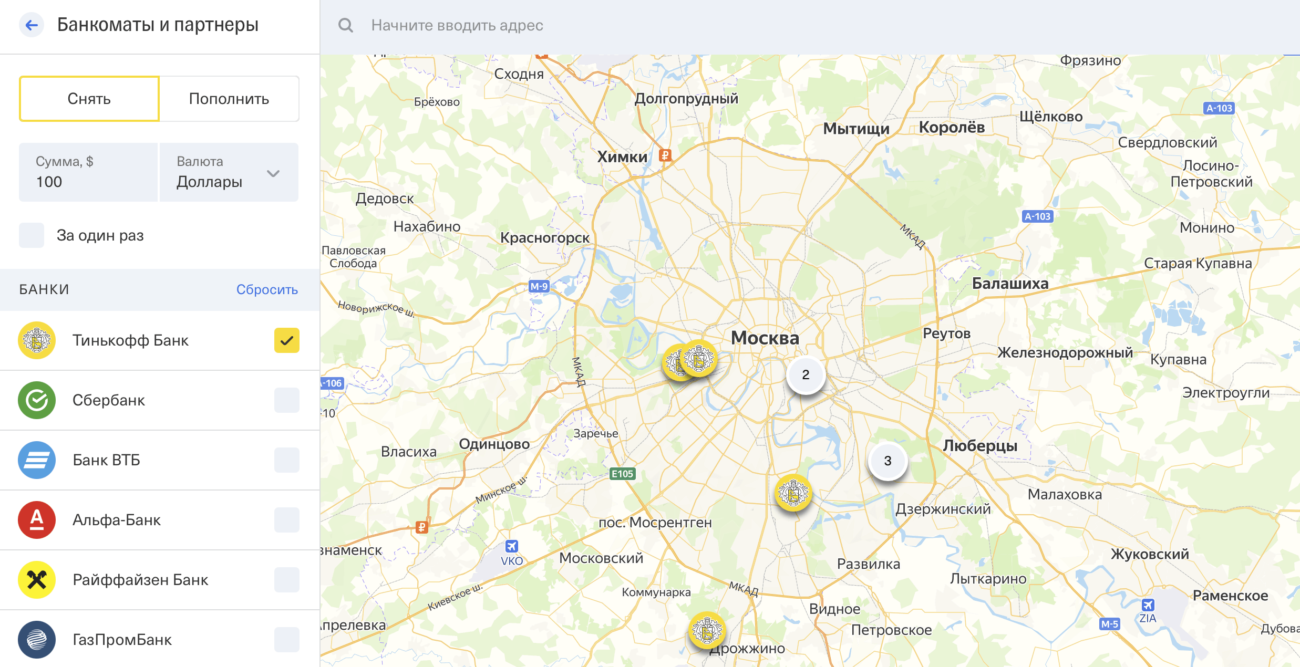
Task: Click the back arrow icon
Action: click(32, 25)
